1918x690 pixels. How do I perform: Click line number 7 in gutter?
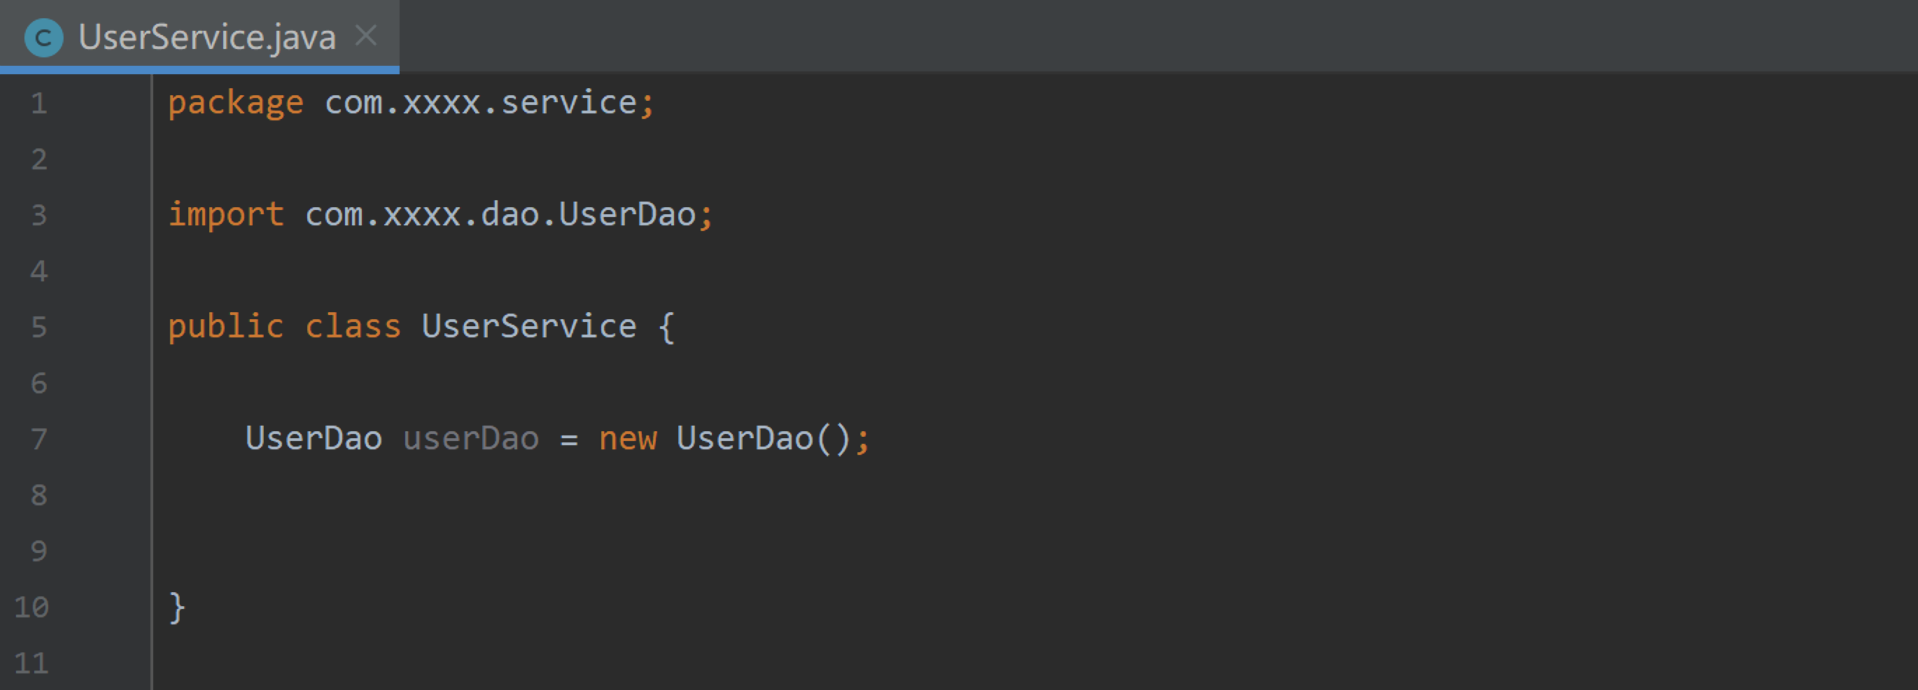39,439
